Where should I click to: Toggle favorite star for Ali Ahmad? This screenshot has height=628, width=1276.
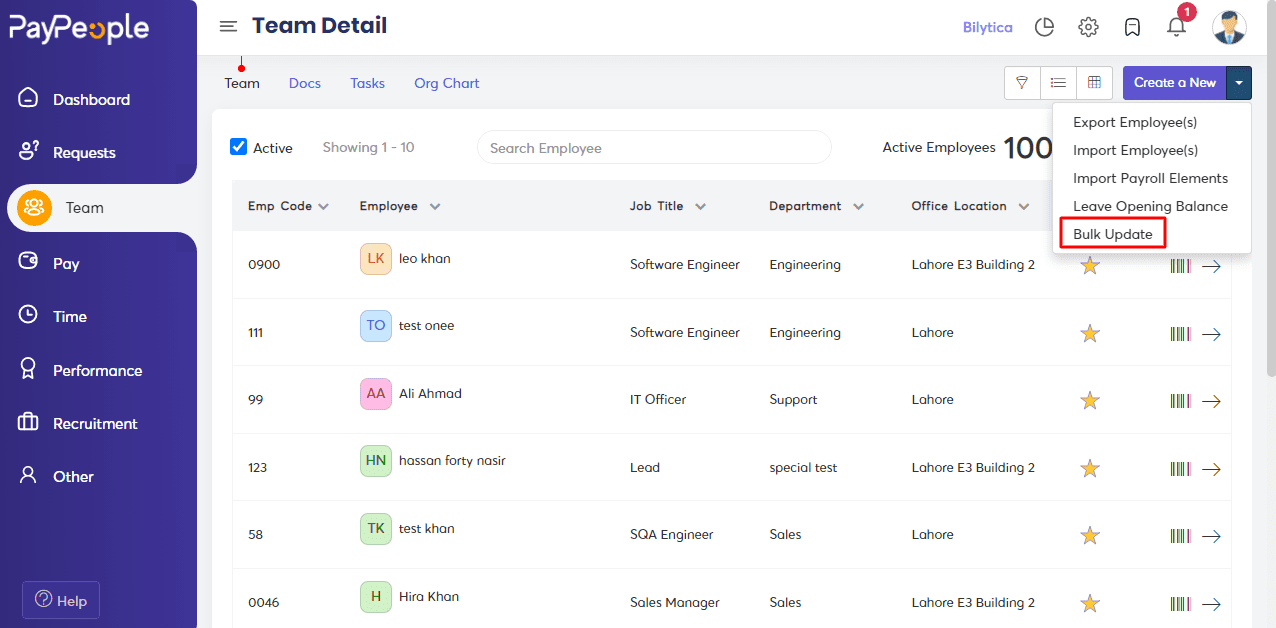(1090, 401)
